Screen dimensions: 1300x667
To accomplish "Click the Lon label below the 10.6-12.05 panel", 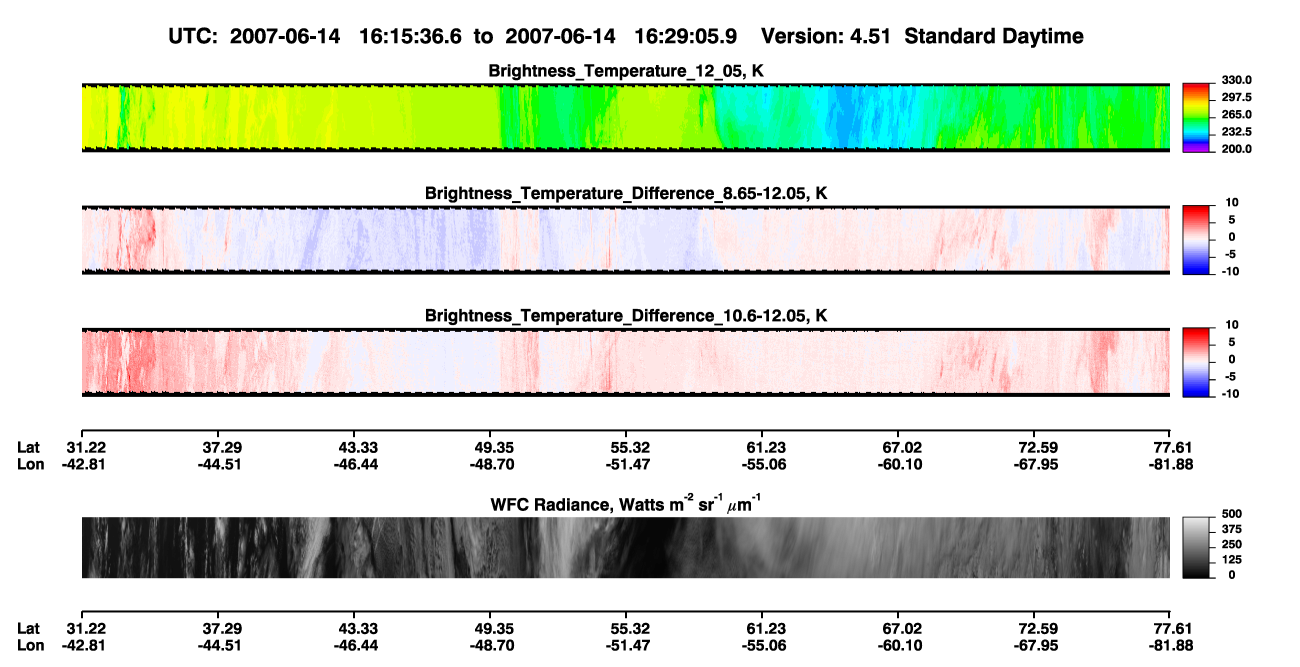I will click(x=30, y=463).
